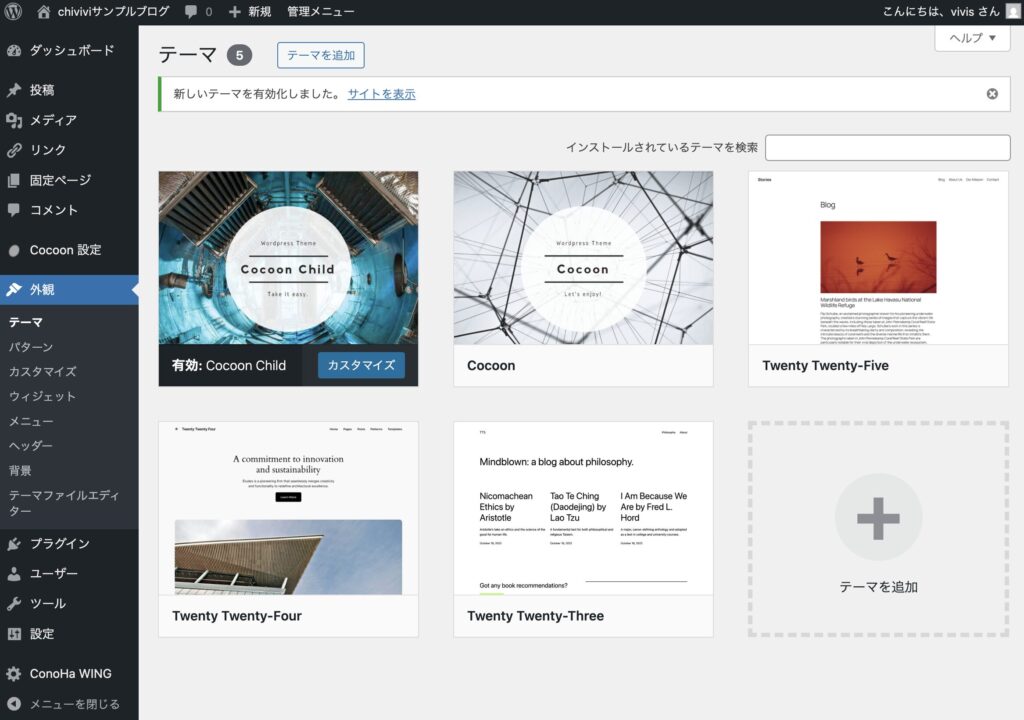
Task: Expand the ヘルプ dropdown tab
Action: (972, 38)
